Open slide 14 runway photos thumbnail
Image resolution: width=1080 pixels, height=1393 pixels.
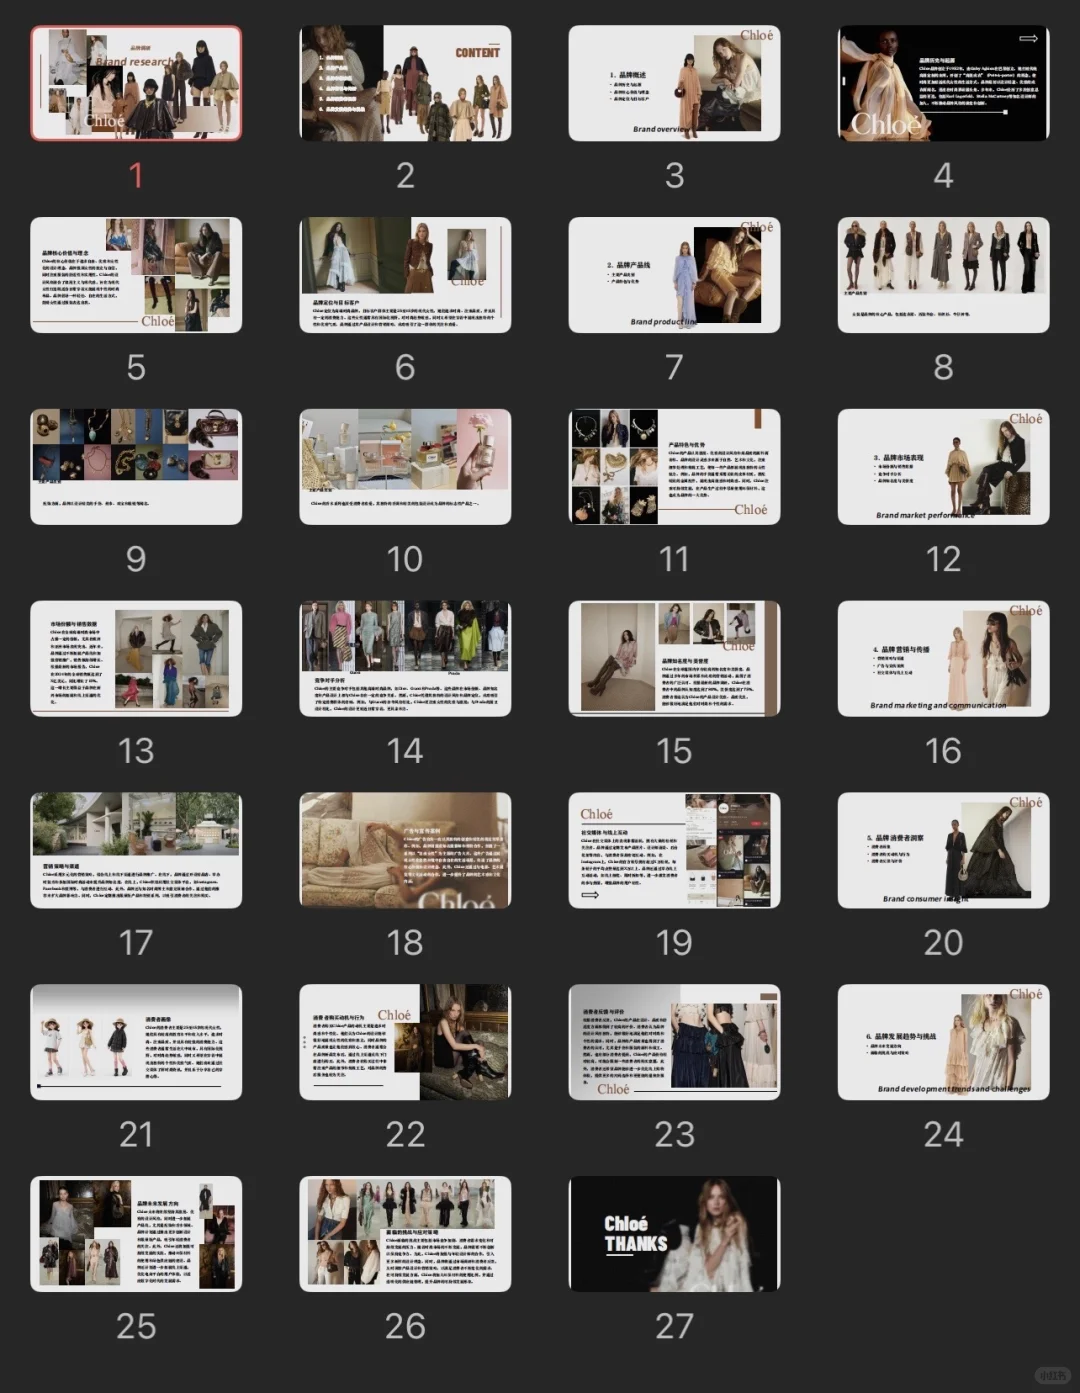tap(405, 658)
